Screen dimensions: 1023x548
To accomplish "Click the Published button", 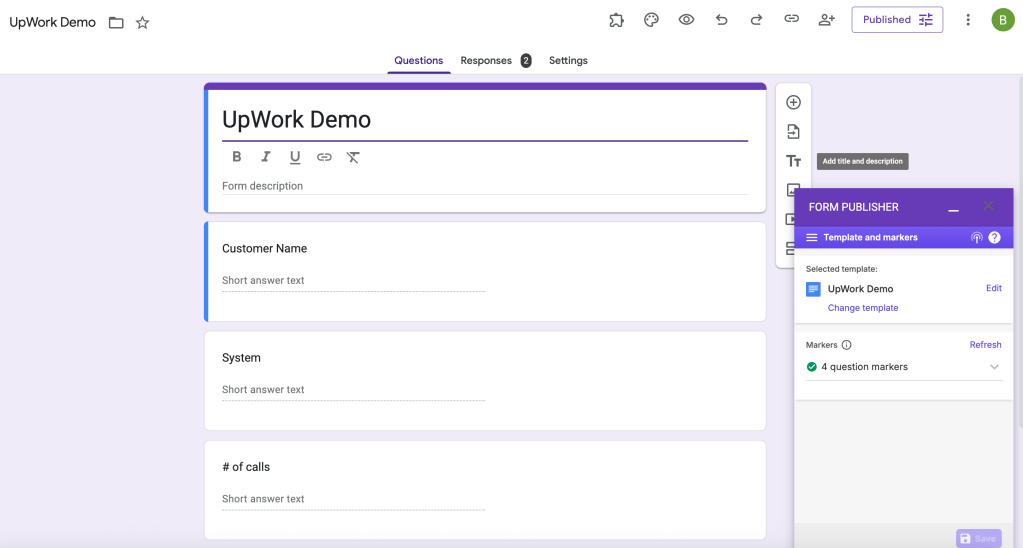I will point(897,20).
